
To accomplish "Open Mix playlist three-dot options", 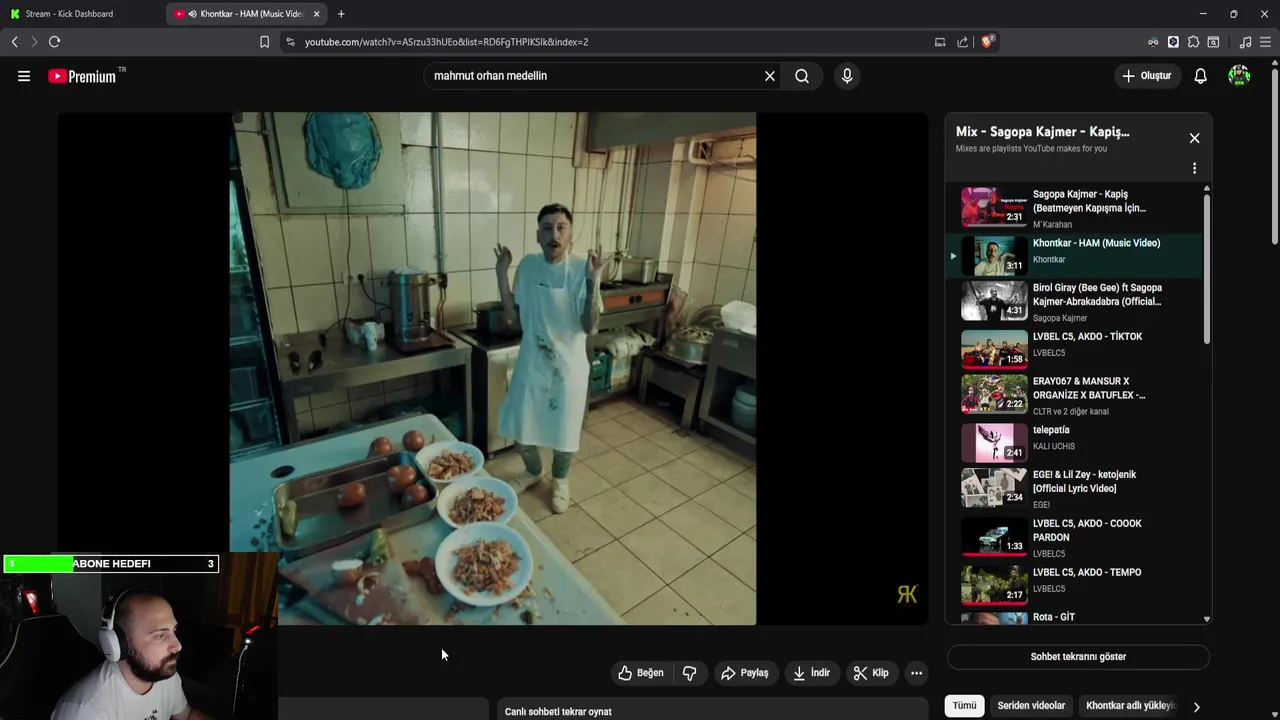I will click(x=1194, y=168).
